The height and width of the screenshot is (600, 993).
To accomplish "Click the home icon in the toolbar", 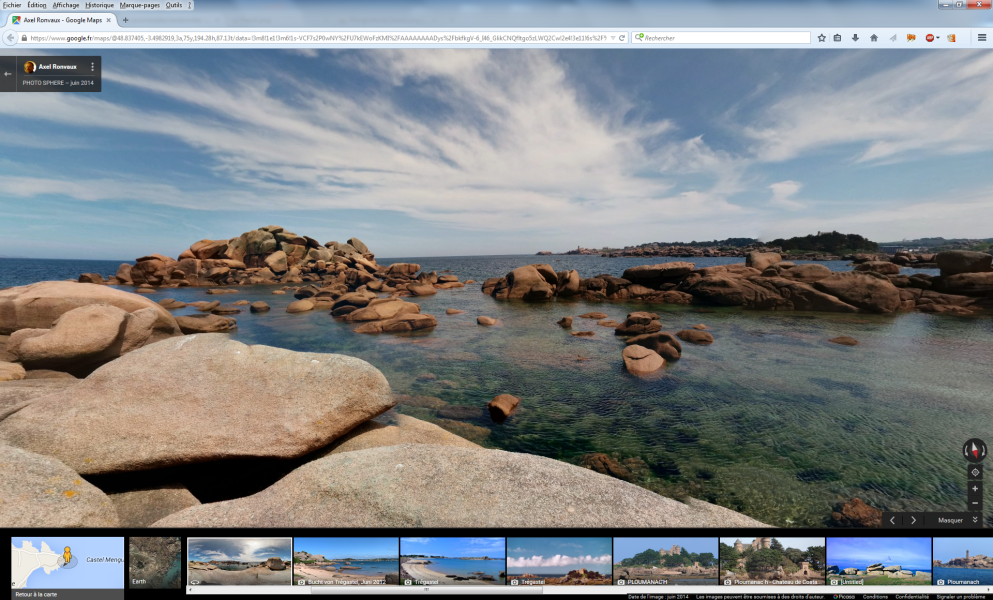I will coord(874,38).
